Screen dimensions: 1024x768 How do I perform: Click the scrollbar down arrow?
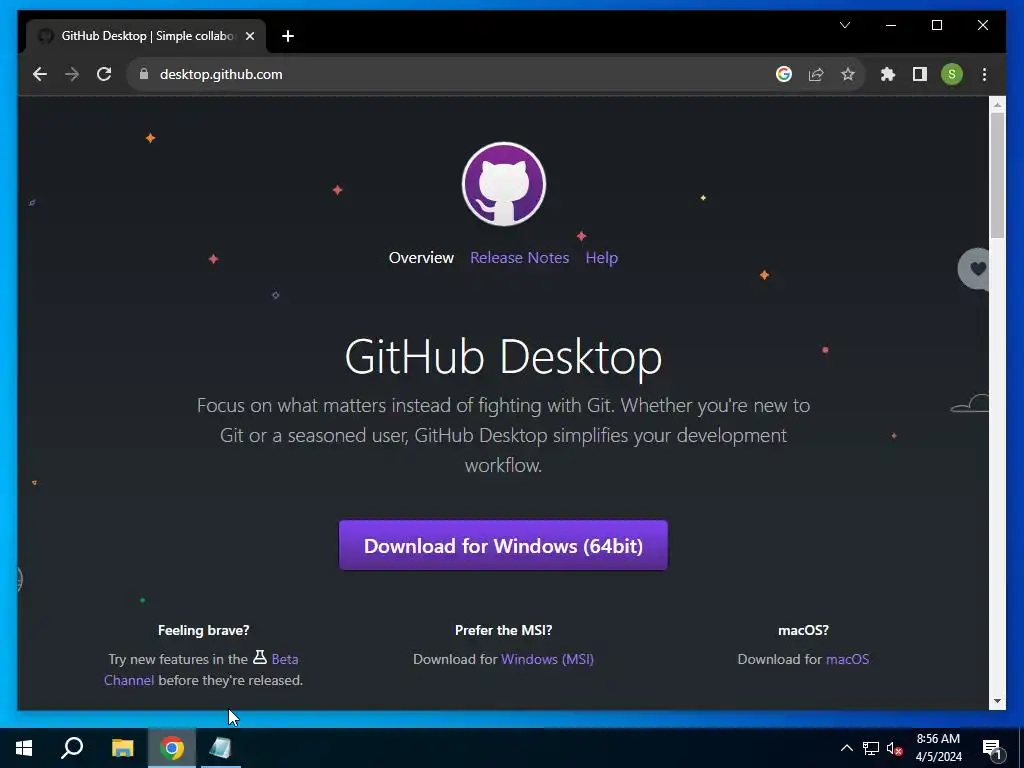[x=997, y=701]
